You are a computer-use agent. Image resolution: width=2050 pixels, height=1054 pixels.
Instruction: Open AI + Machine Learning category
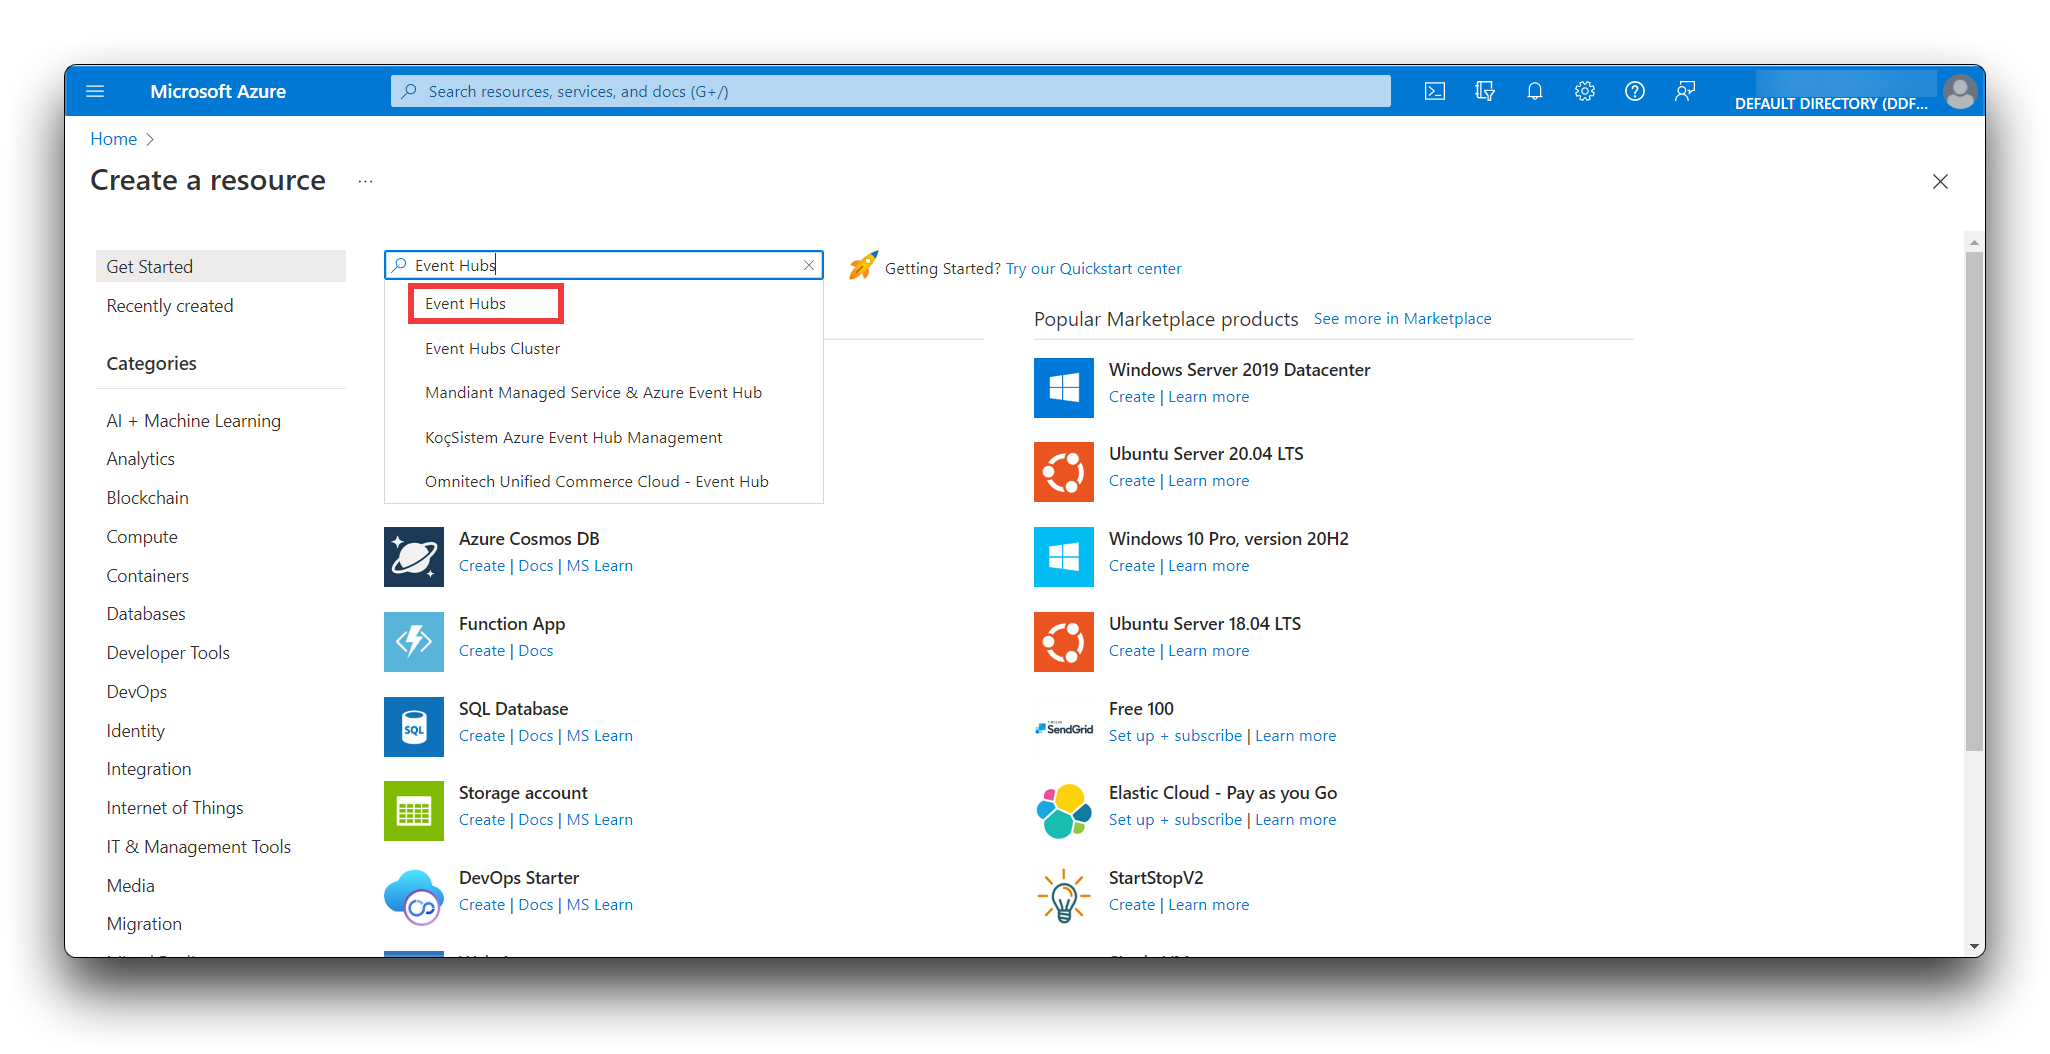[x=194, y=421]
